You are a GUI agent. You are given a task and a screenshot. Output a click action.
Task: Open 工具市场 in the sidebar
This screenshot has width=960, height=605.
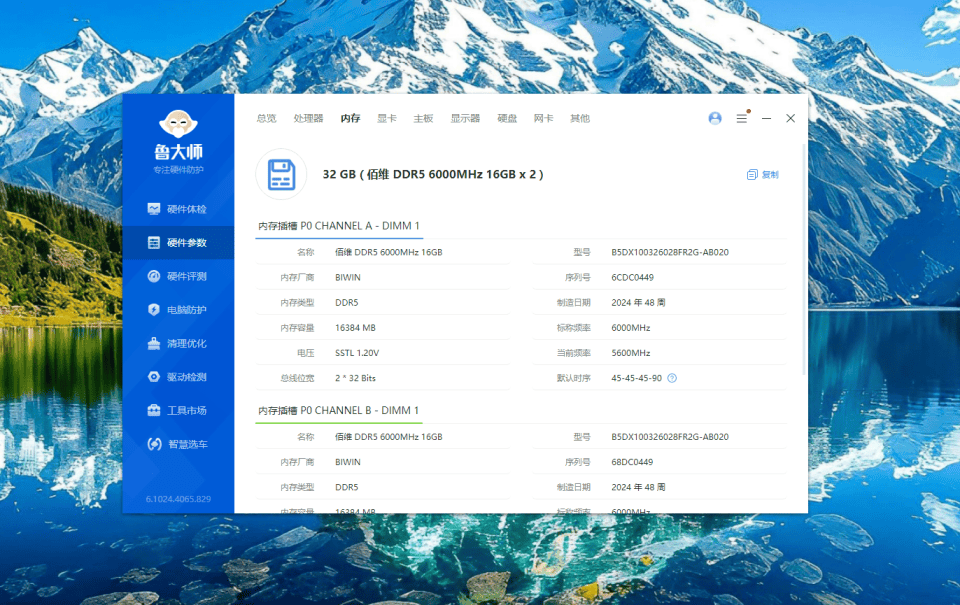click(178, 410)
